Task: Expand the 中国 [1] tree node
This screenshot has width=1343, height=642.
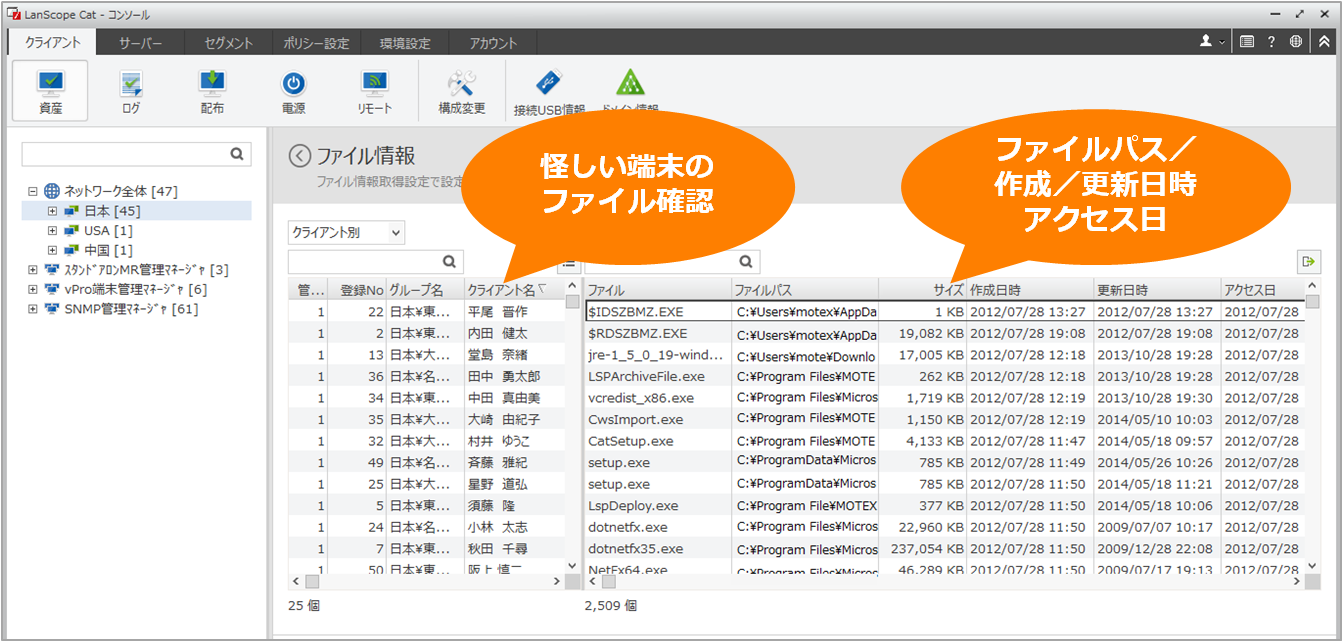Action: [53, 250]
